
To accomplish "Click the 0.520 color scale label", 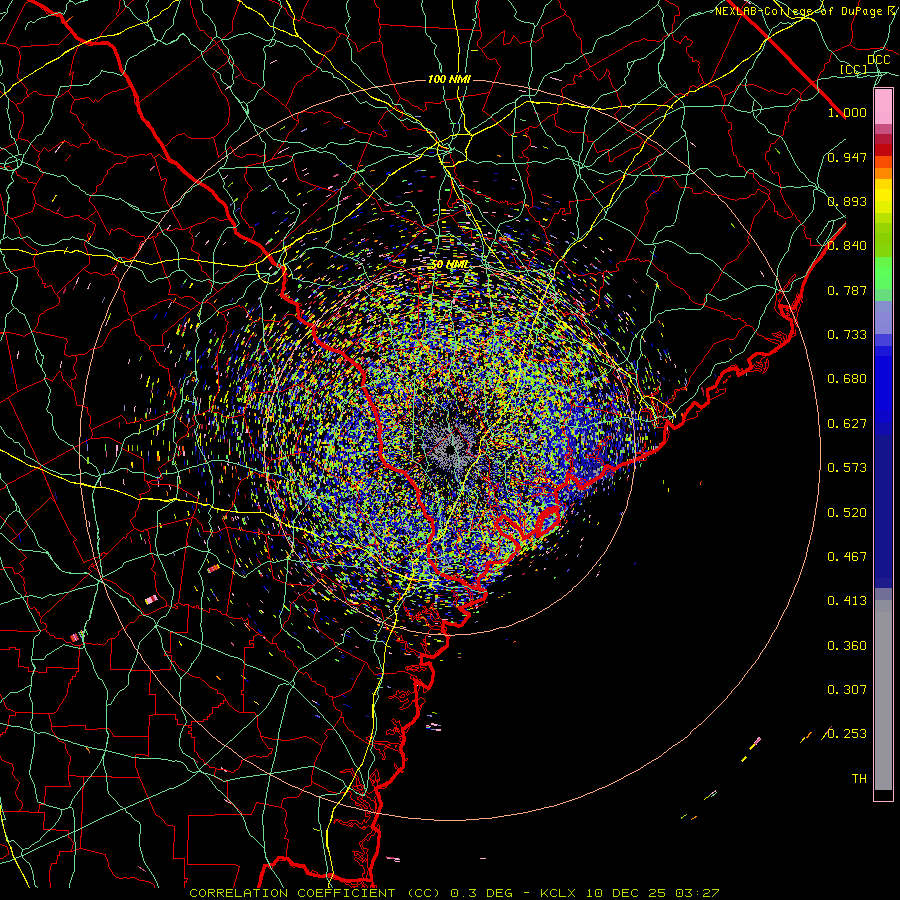I will (x=847, y=513).
